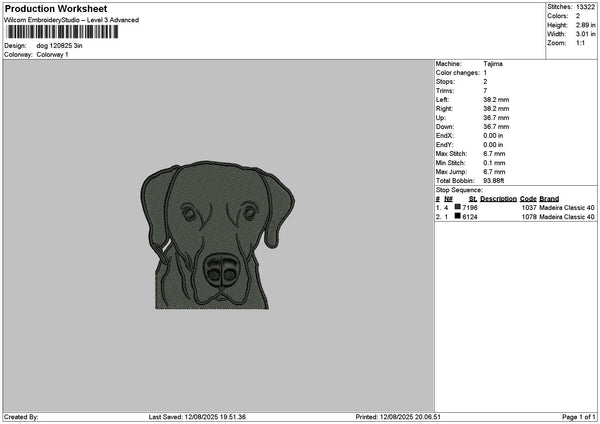Screen dimensions: 600x424
Task: Click the Stitches count 13322
Action: [585, 7]
